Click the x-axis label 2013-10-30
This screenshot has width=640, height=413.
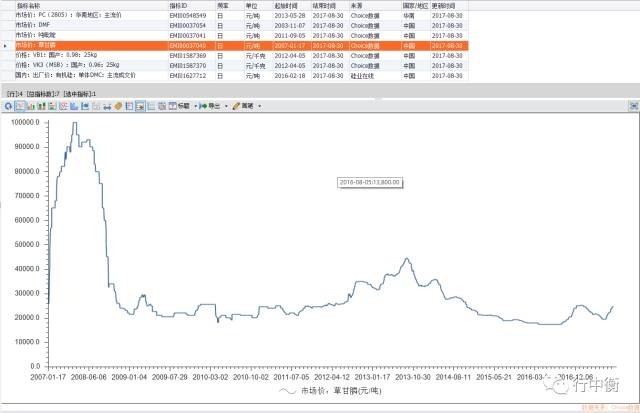tap(413, 377)
